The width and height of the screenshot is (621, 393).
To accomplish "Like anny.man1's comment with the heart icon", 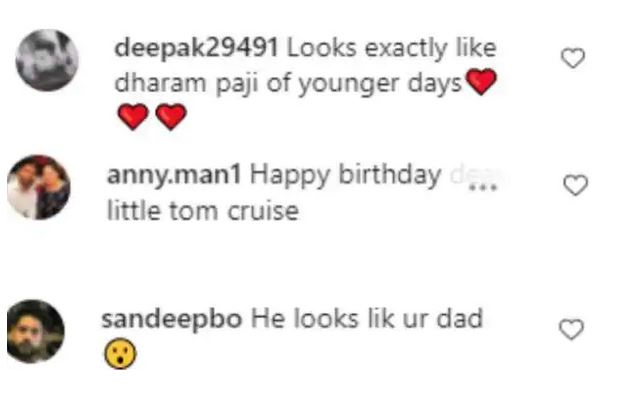I will coord(575,185).
